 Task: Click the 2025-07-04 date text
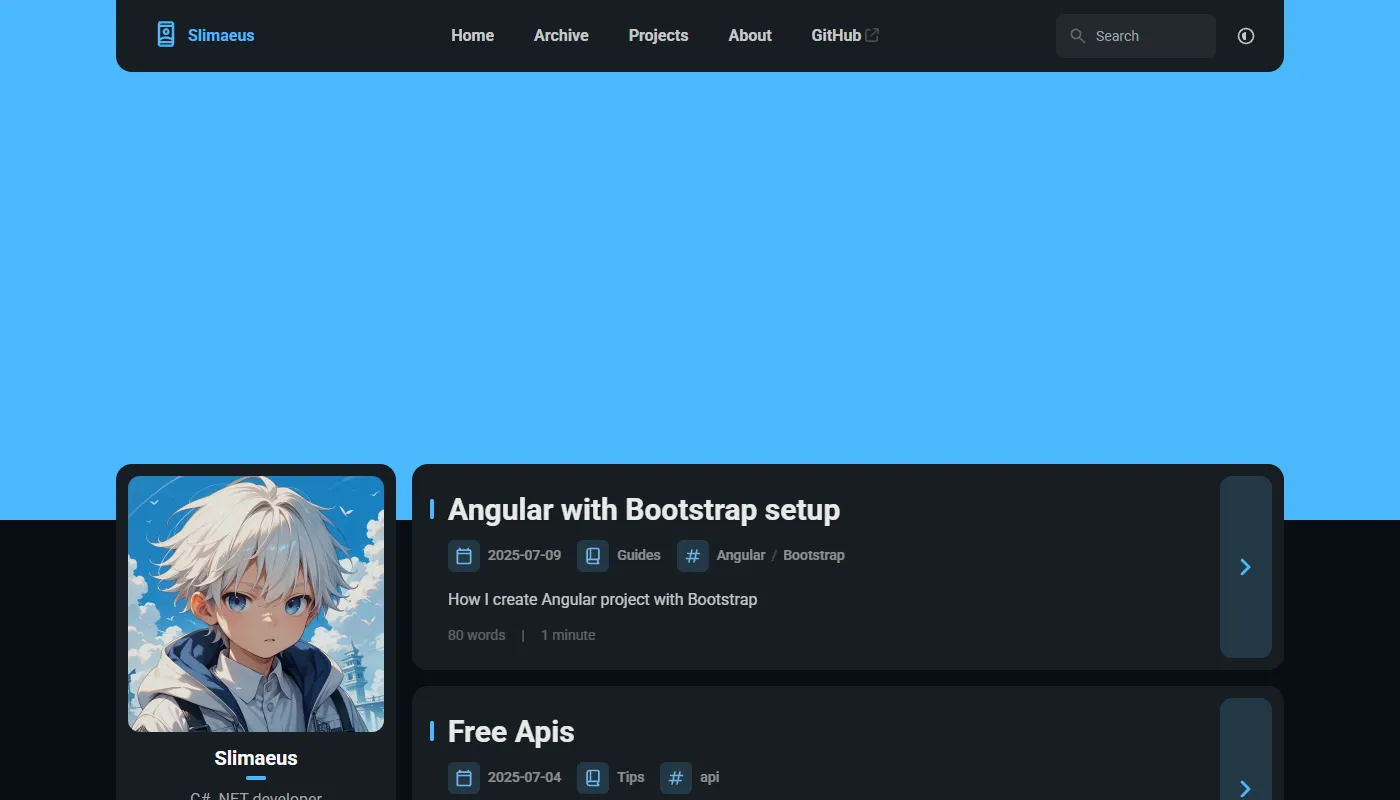click(524, 777)
